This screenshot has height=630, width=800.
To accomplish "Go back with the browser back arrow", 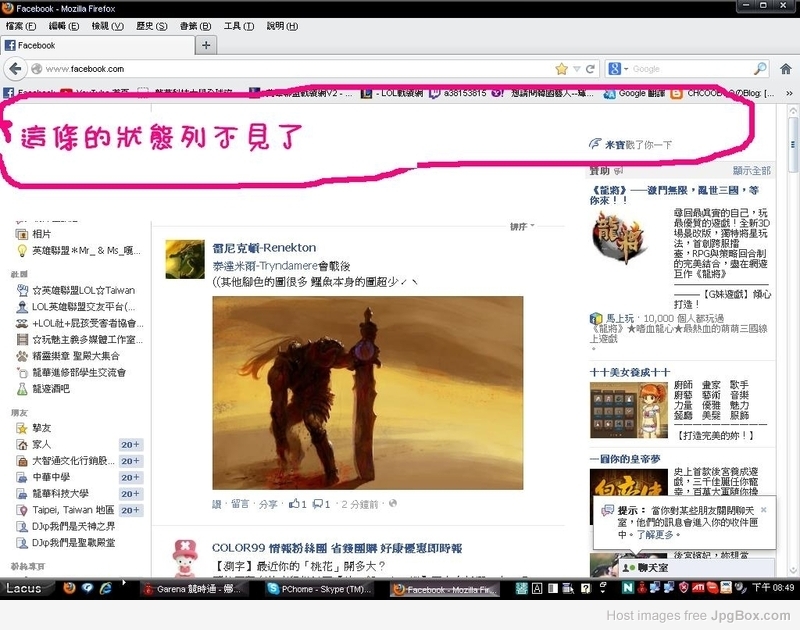I will pyautogui.click(x=15, y=69).
